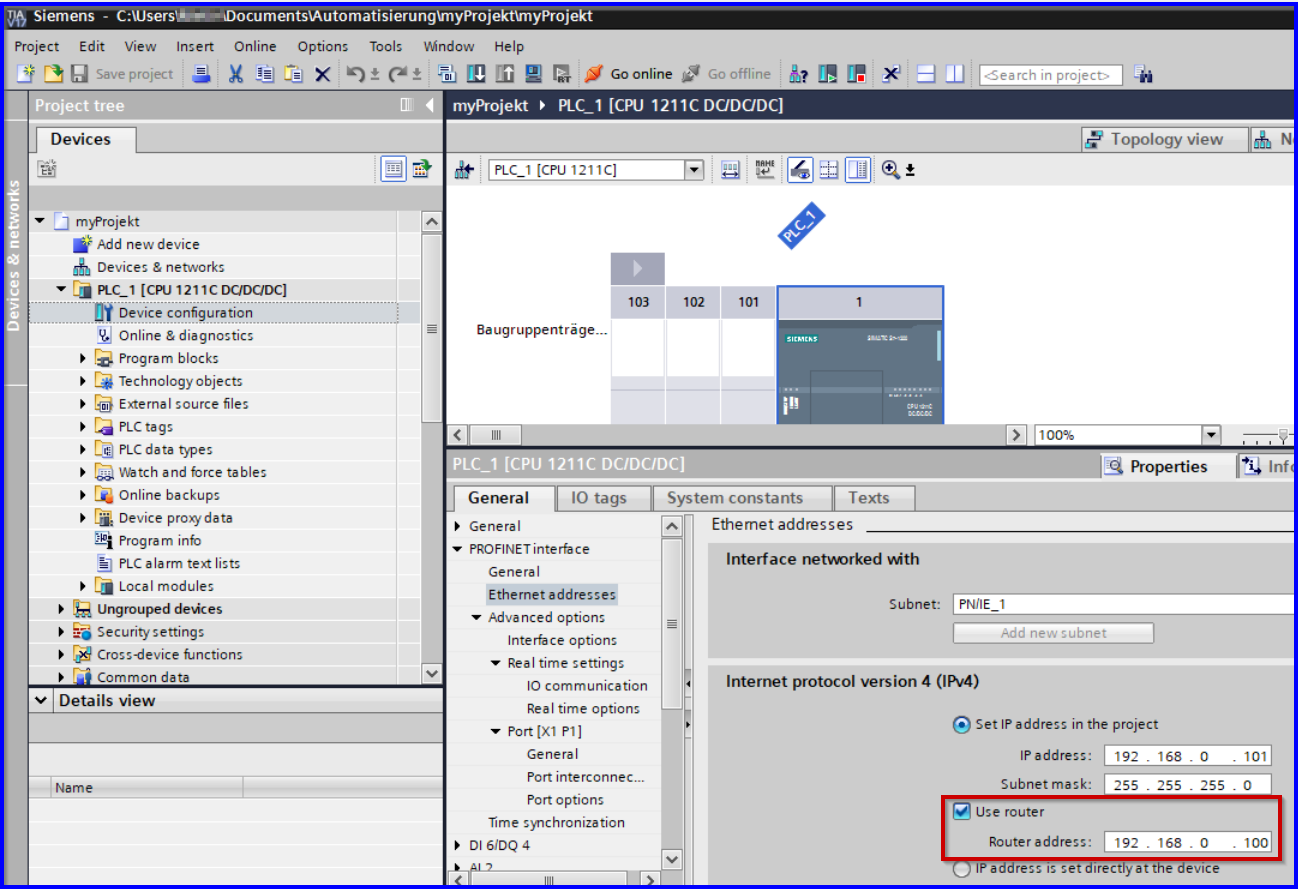Click the Add new subnet button
The image size is (1298, 889).
1053,633
